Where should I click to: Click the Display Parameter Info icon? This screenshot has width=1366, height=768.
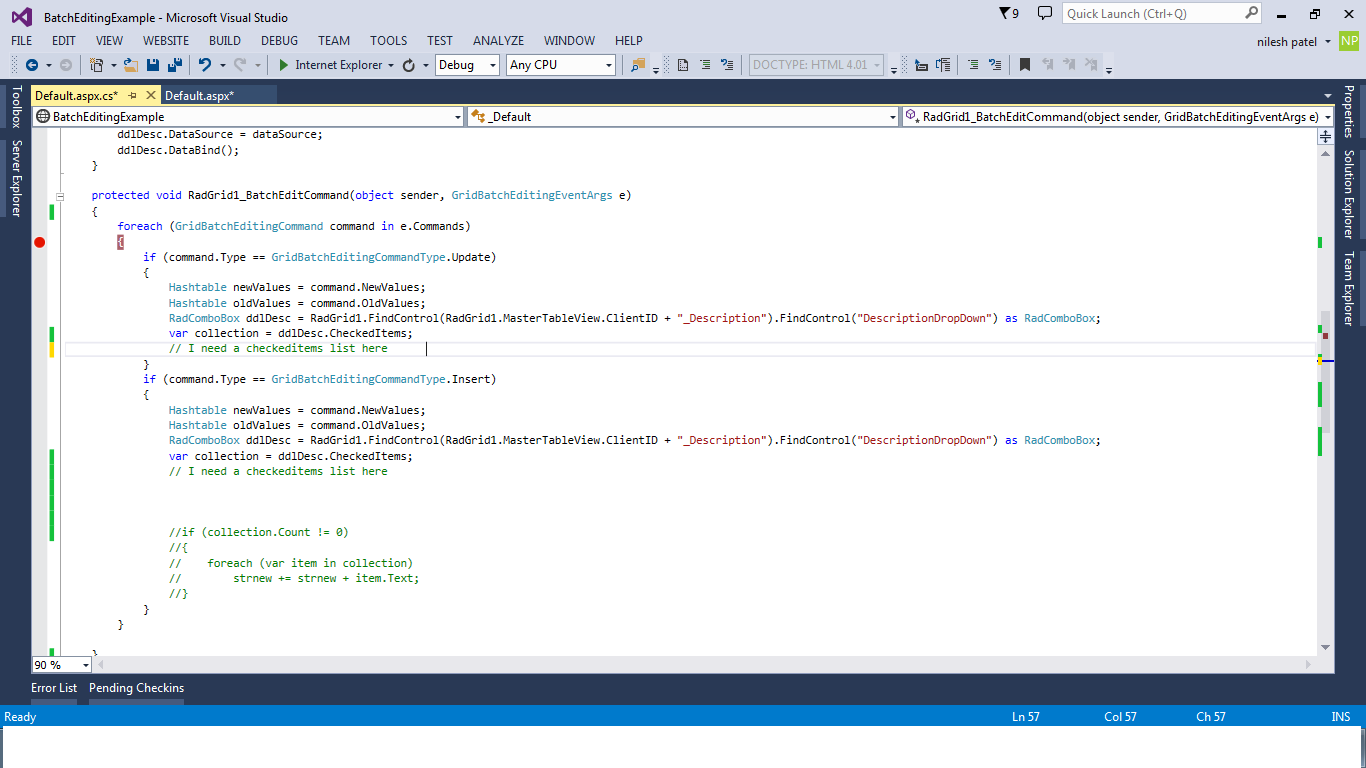tap(943, 65)
